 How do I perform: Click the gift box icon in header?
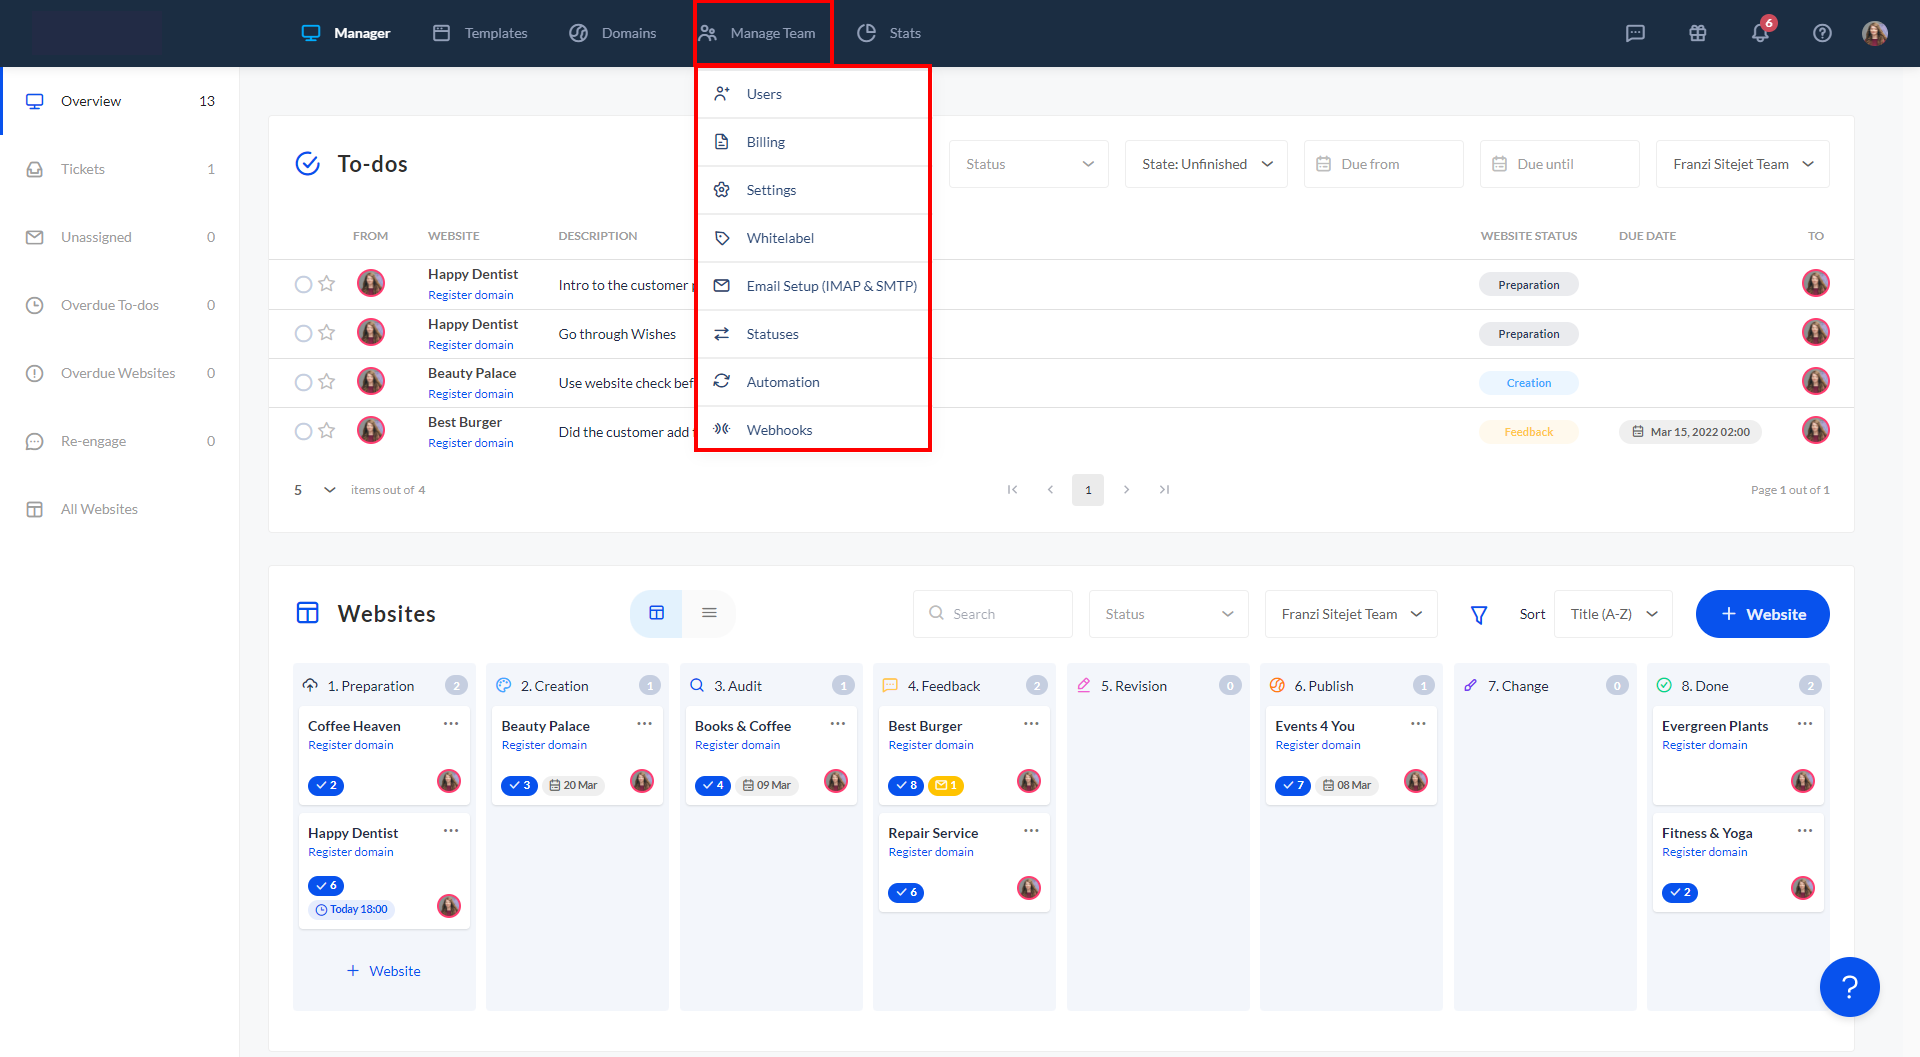click(x=1697, y=33)
